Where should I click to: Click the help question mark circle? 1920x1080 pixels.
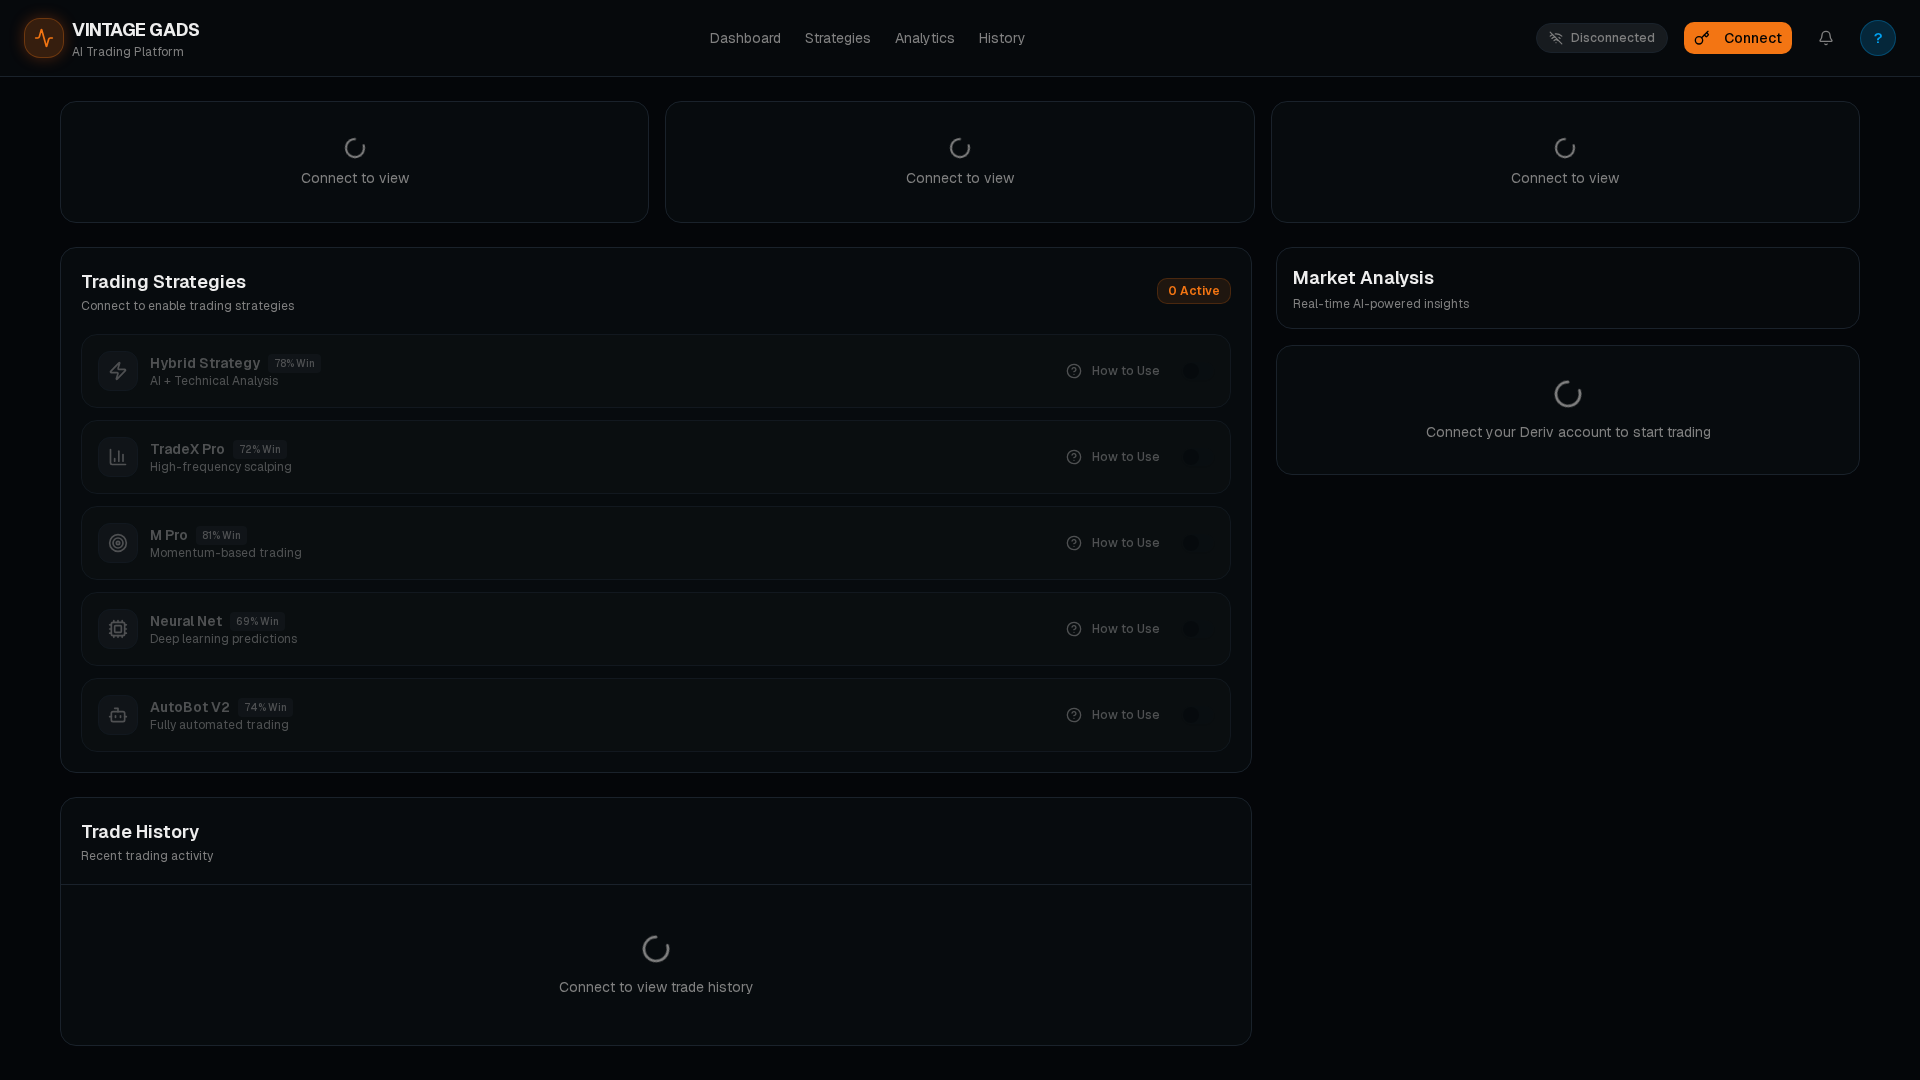1878,38
